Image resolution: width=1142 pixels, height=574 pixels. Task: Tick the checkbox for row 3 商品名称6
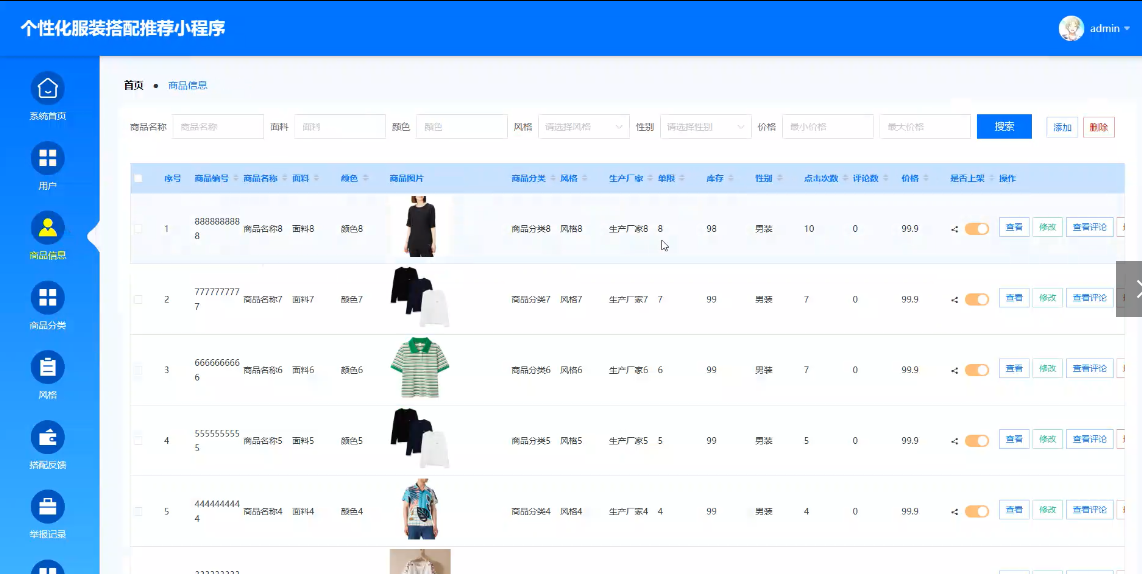point(138,370)
